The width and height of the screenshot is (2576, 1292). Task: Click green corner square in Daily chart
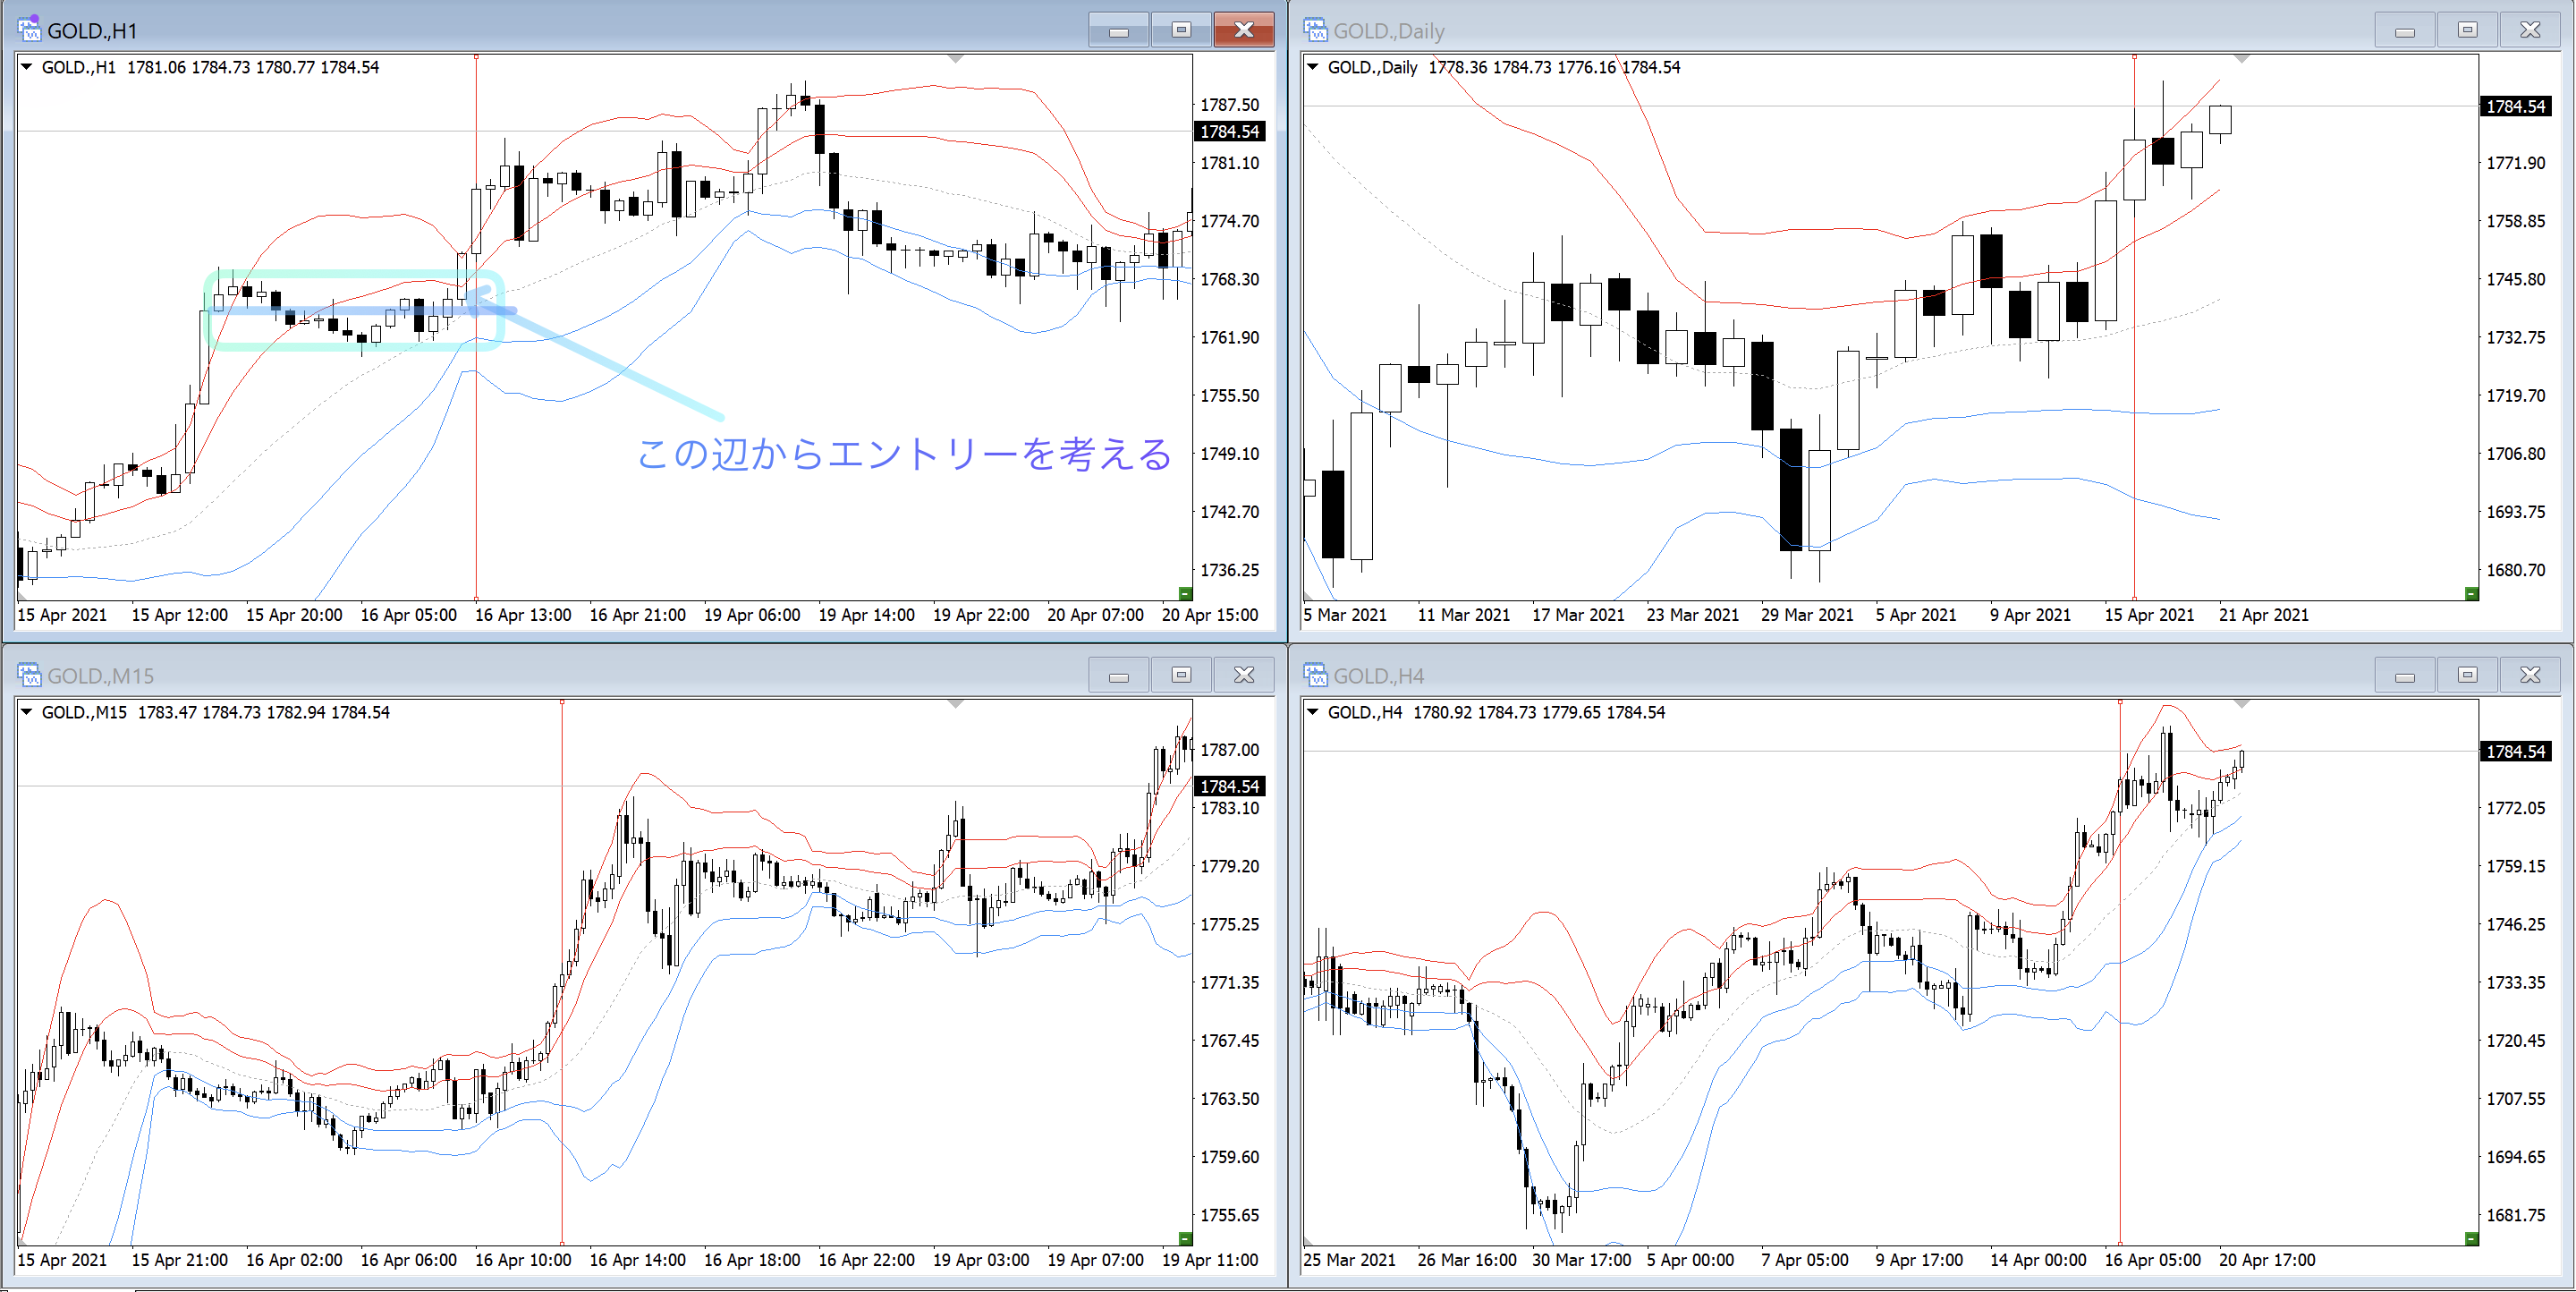2471,593
